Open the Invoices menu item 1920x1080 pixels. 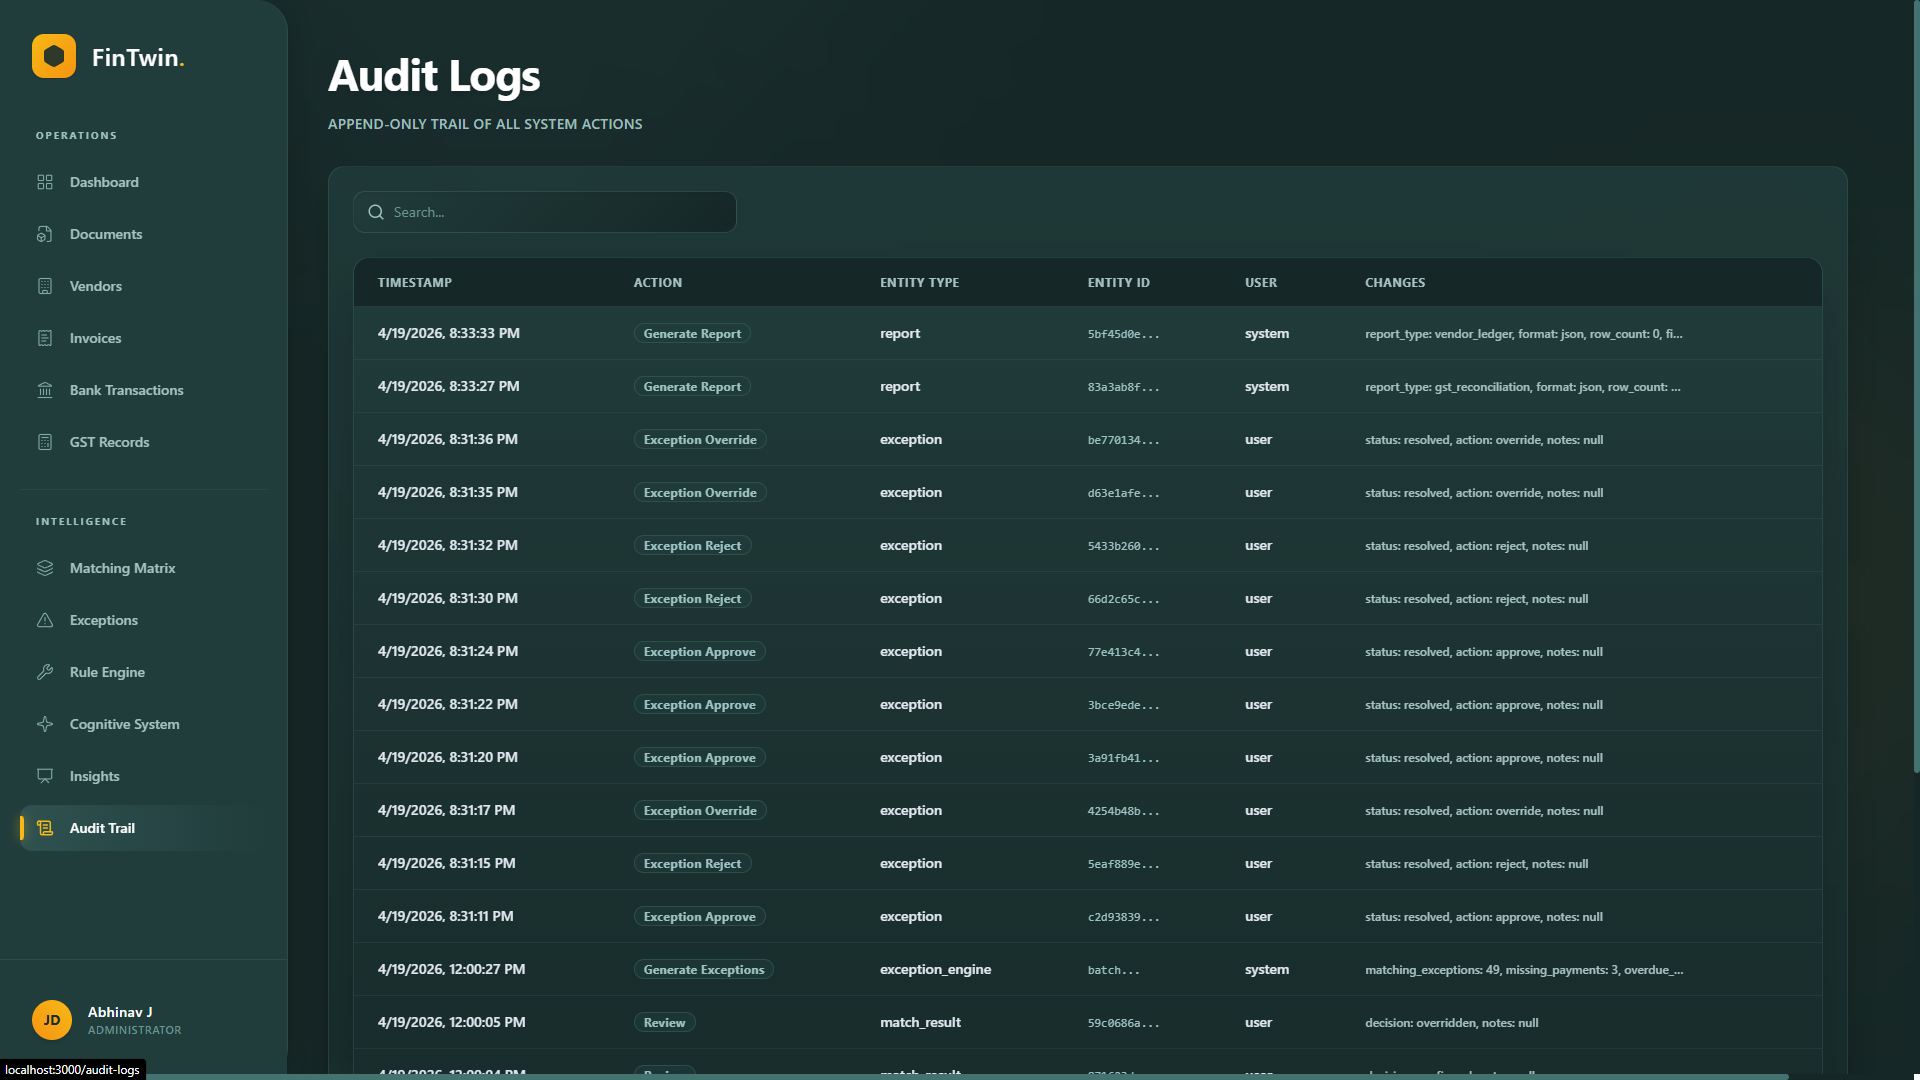pyautogui.click(x=96, y=338)
